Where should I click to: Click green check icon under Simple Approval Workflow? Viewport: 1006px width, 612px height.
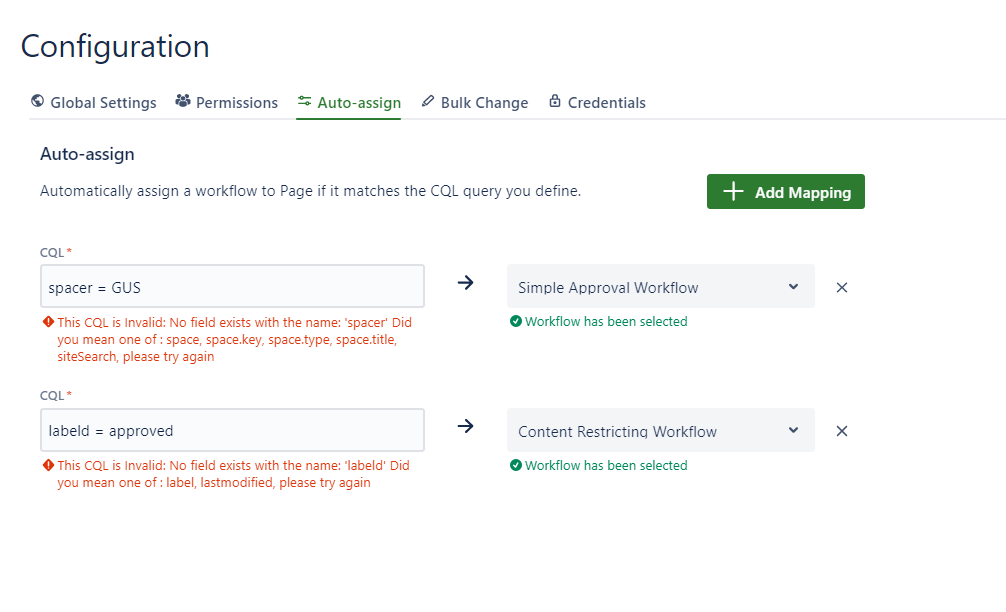516,322
